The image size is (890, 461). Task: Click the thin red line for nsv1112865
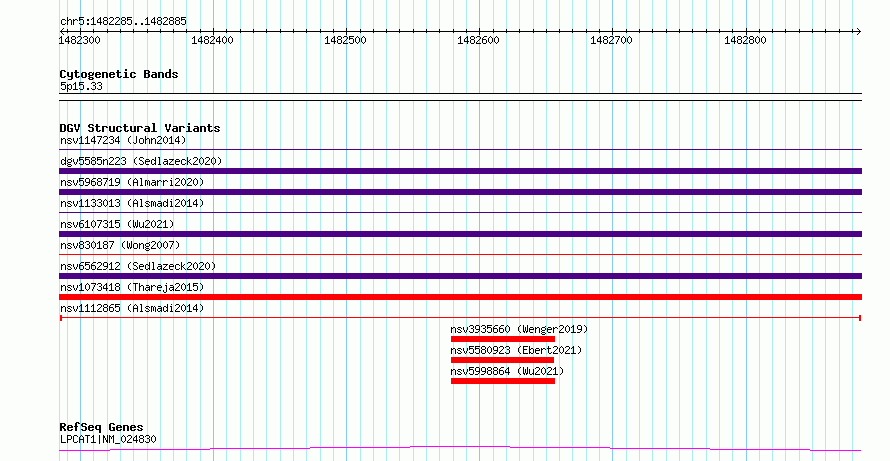460,318
